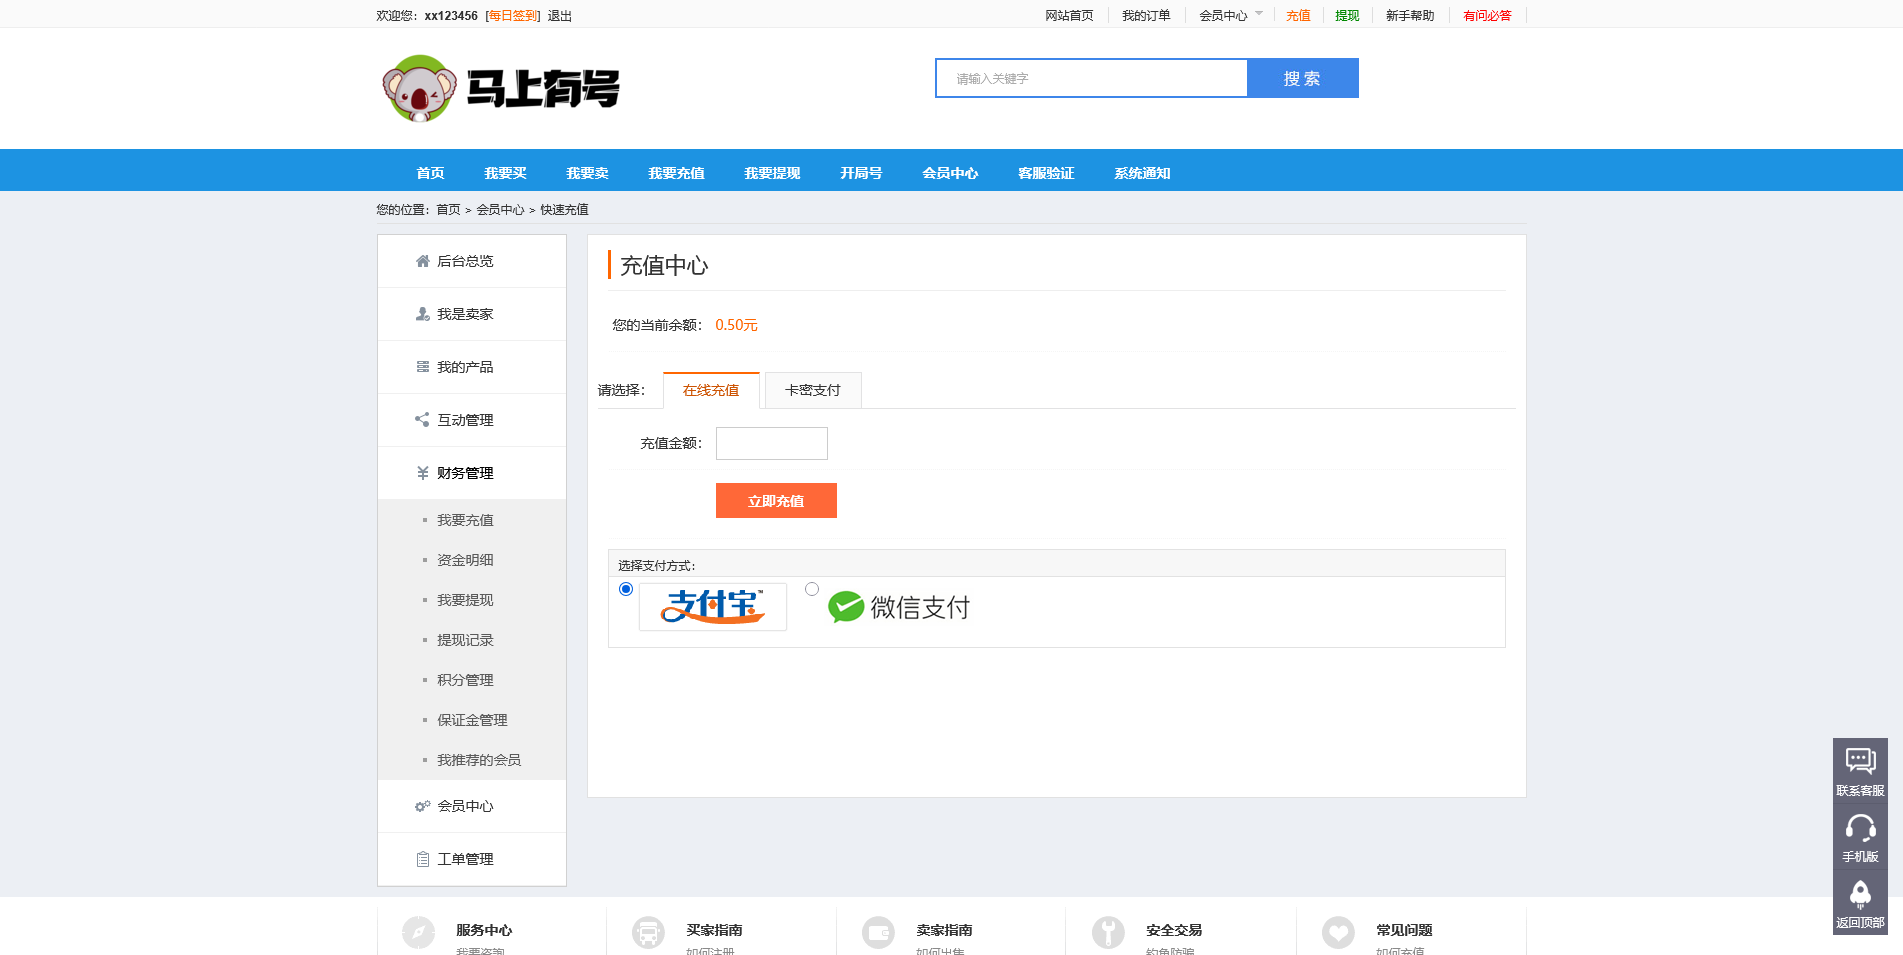
Task: Click the orange 充值 top-bar link
Action: point(1298,16)
